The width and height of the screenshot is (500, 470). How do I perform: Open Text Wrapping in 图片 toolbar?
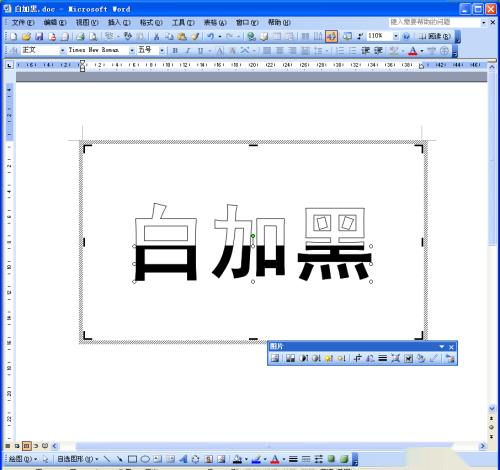408,358
